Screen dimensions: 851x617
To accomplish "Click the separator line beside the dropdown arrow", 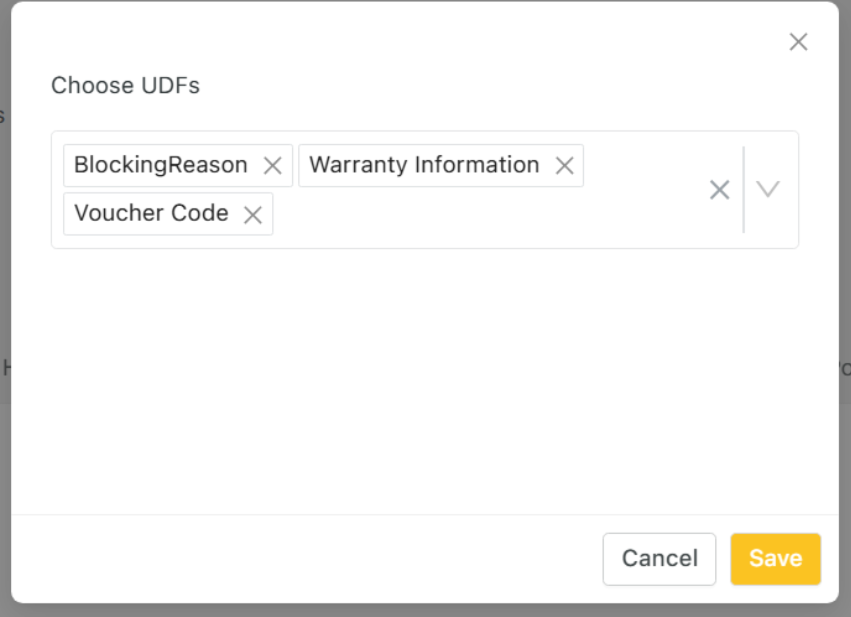I will tap(743, 190).
